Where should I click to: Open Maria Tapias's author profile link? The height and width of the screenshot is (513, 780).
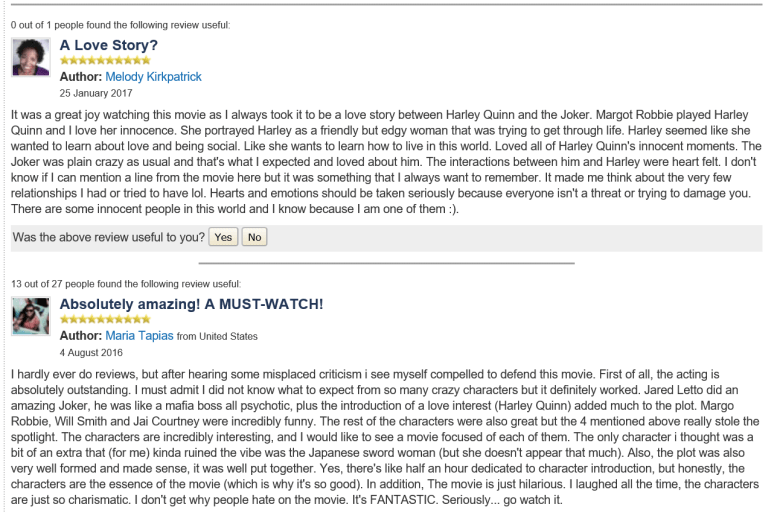click(139, 335)
